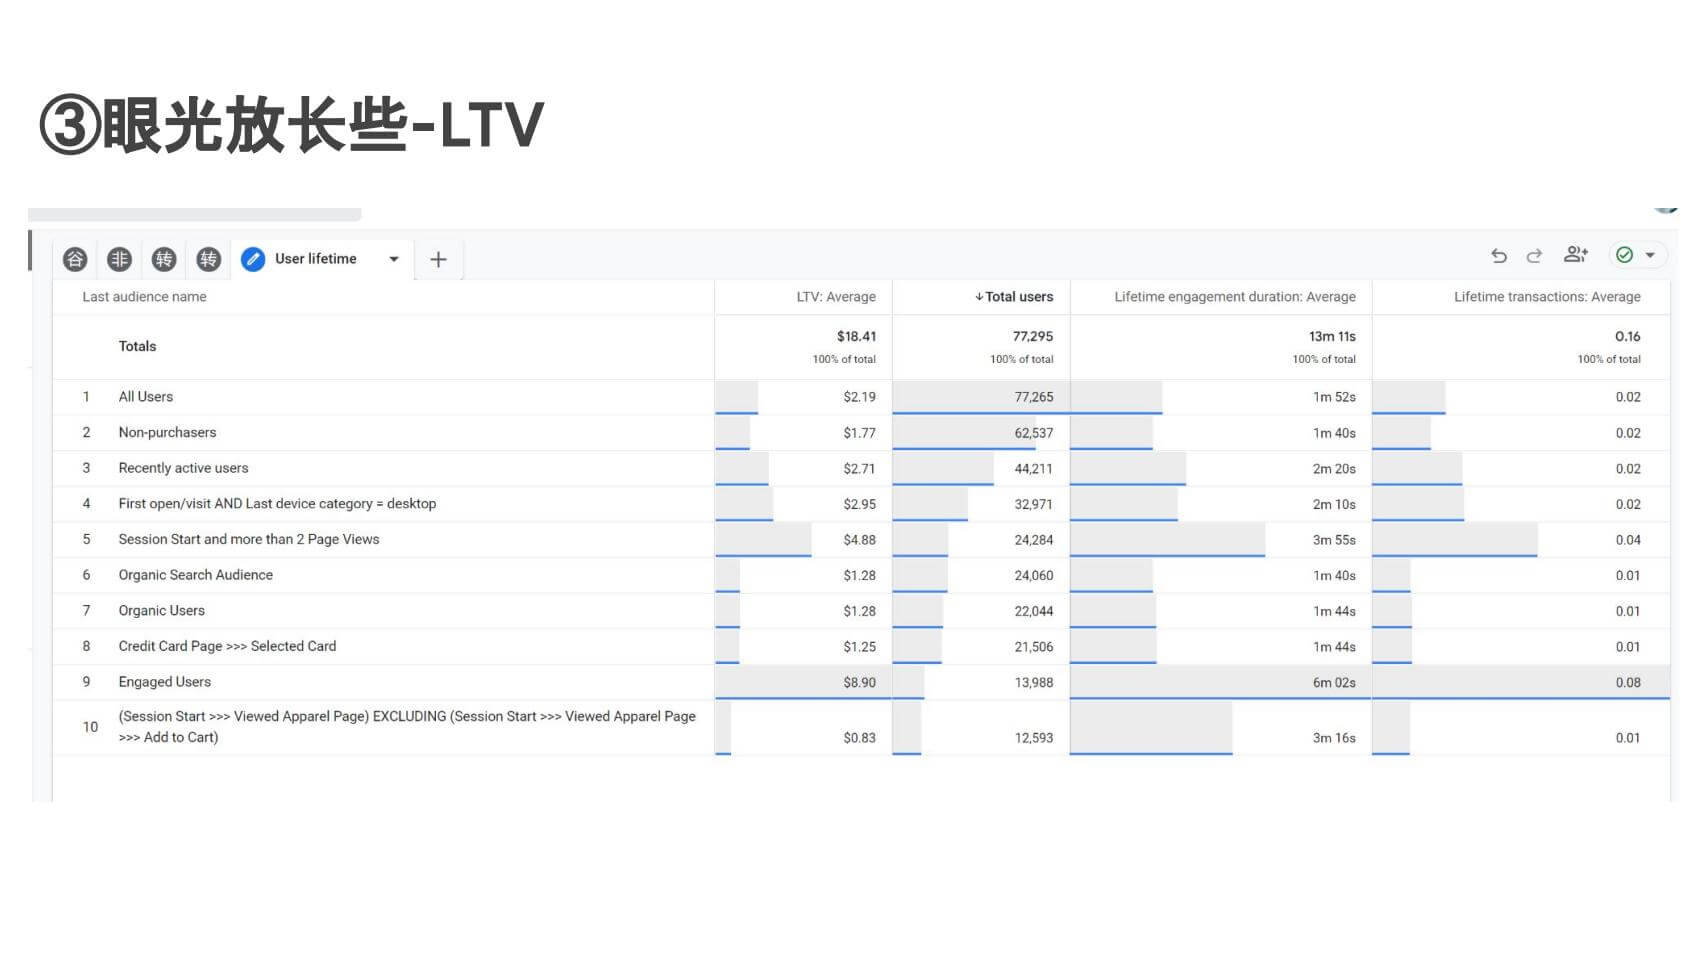Click Lifetime engagement duration: Average header
1706x960 pixels.
[1234, 297]
